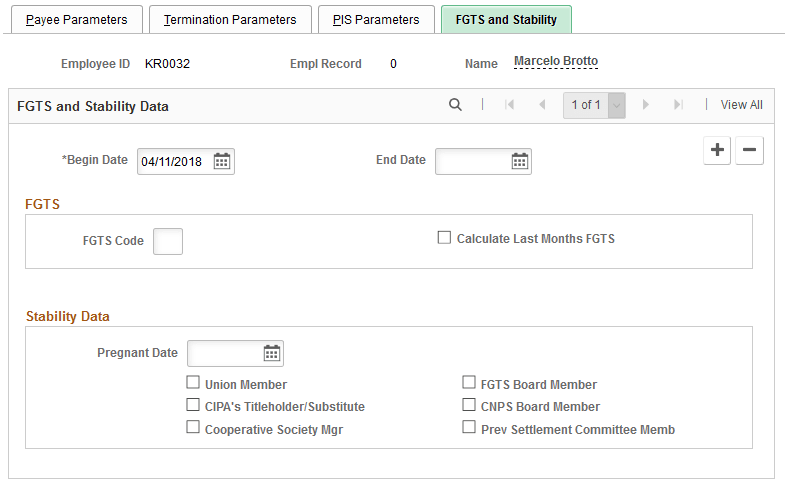Click the search magnifier icon
This screenshot has height=487, width=785.
pos(455,105)
